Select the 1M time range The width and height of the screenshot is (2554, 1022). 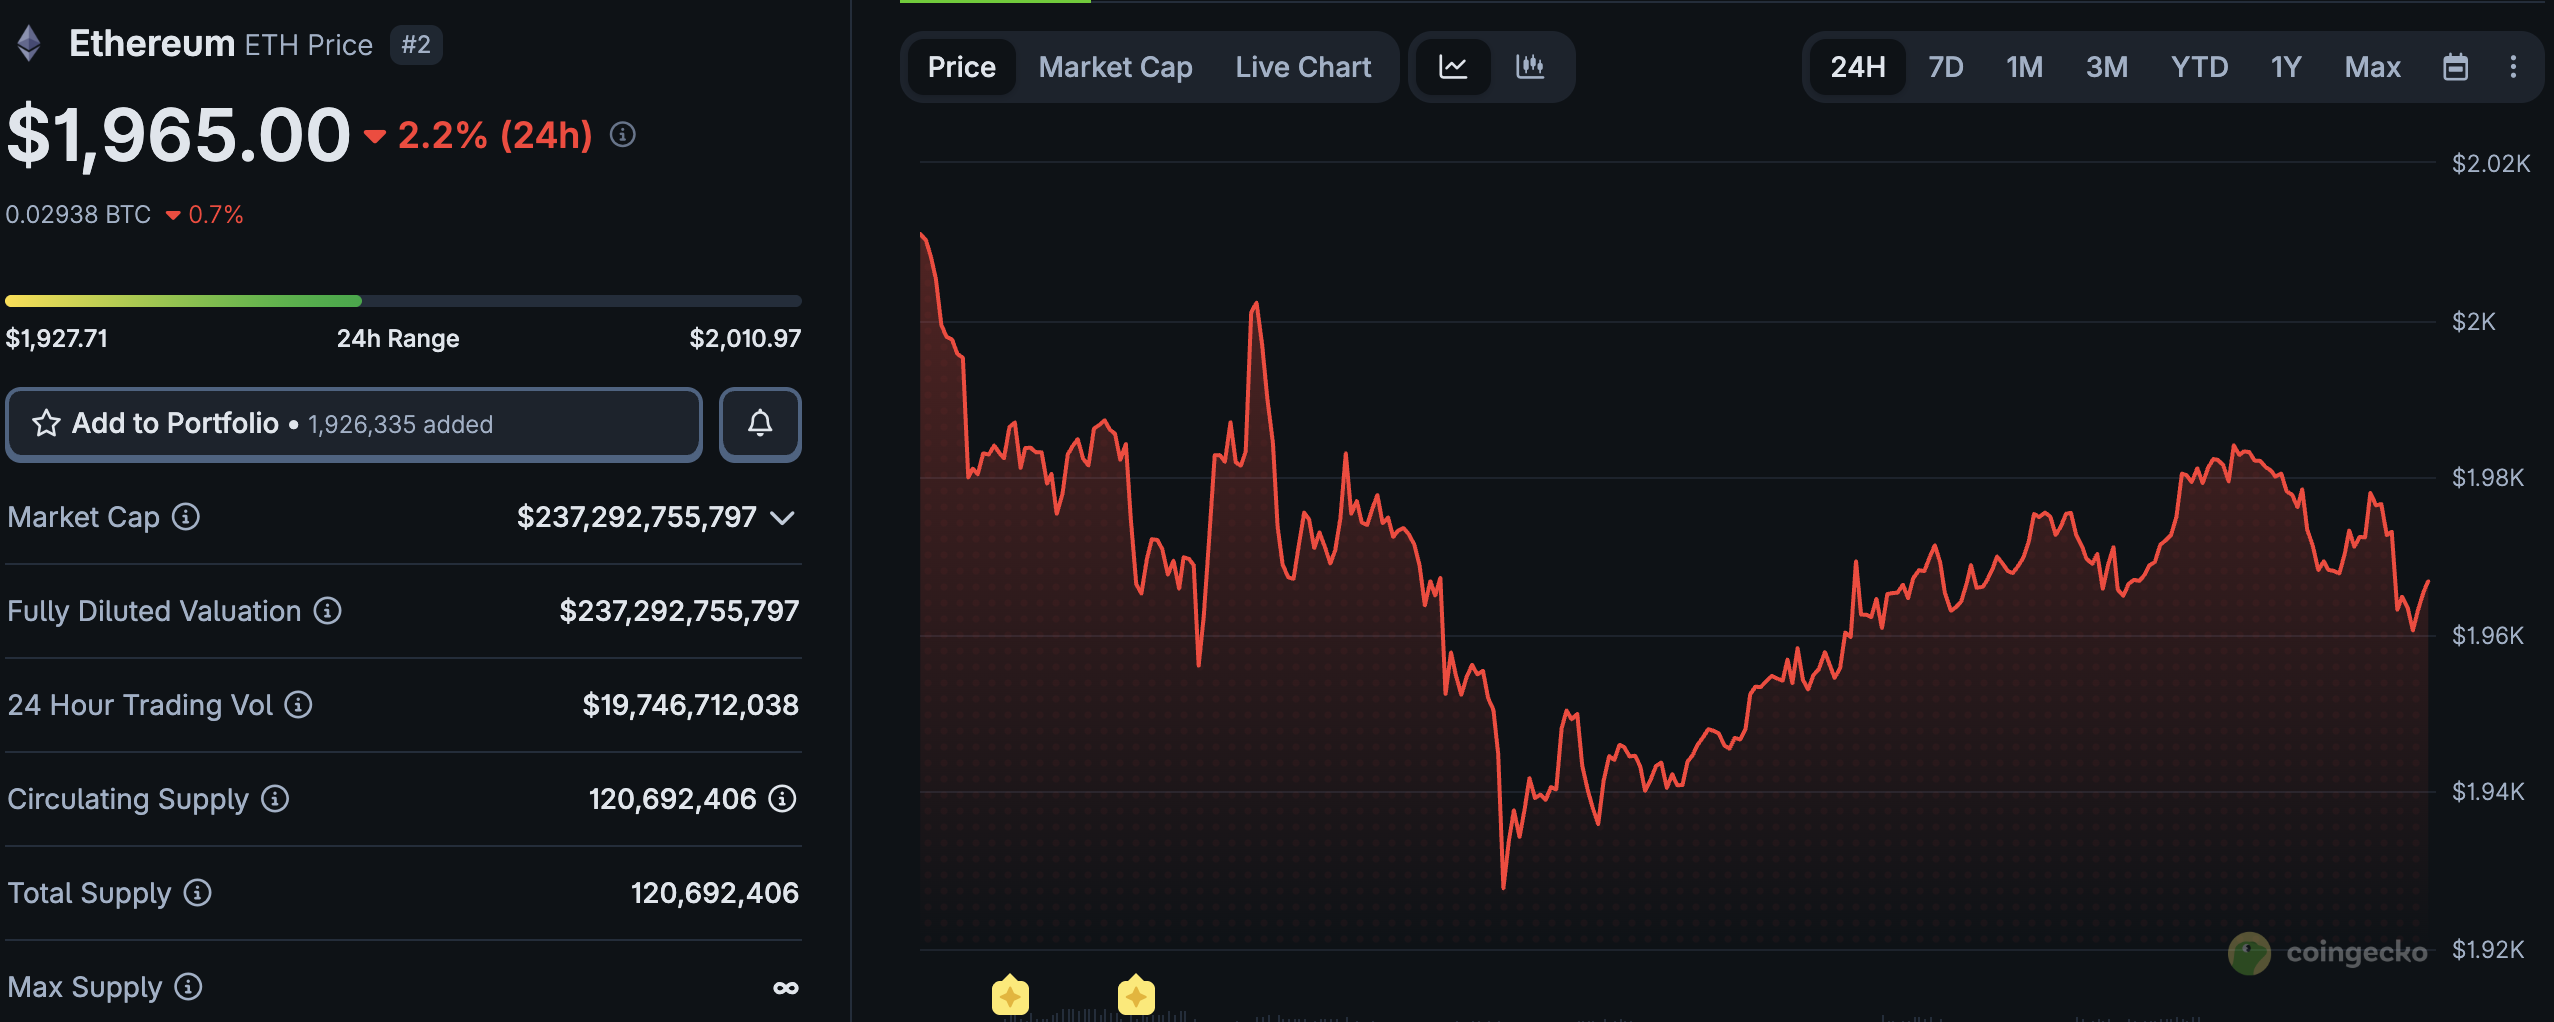(2025, 67)
